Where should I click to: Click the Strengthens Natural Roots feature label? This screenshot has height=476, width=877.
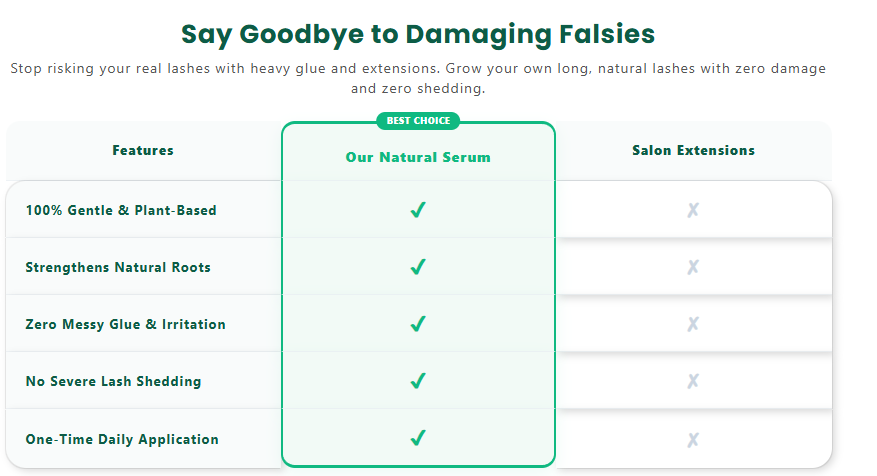[118, 267]
